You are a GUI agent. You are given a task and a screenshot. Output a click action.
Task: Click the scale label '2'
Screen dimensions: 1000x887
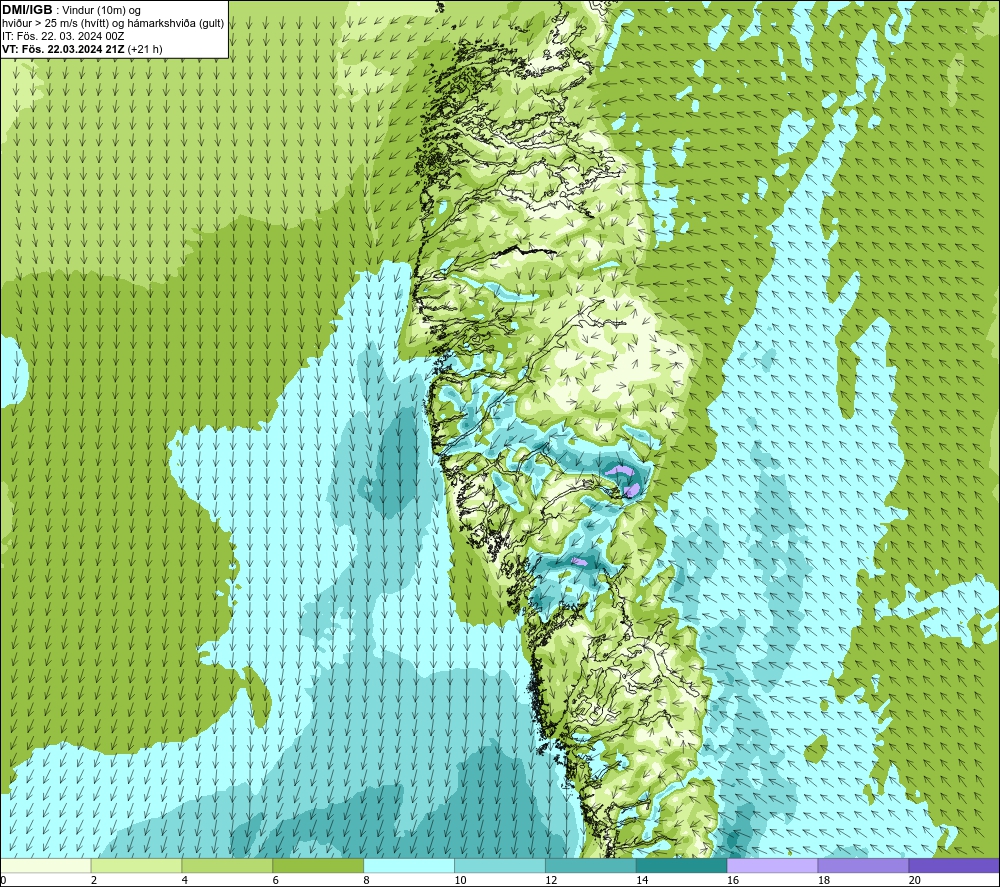click(x=94, y=880)
